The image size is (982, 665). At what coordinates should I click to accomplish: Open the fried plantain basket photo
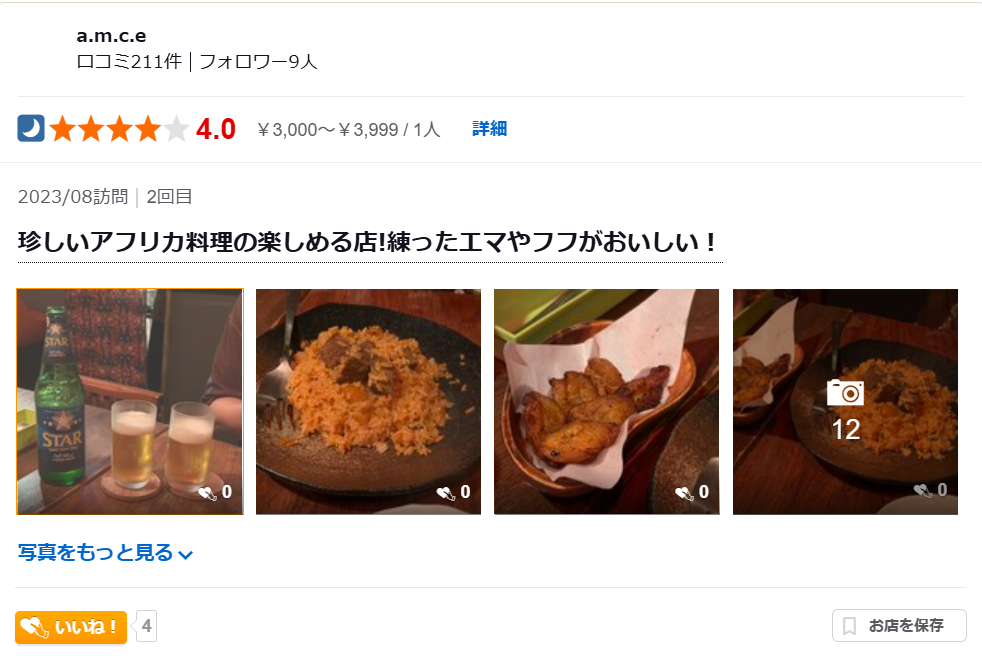pos(606,401)
